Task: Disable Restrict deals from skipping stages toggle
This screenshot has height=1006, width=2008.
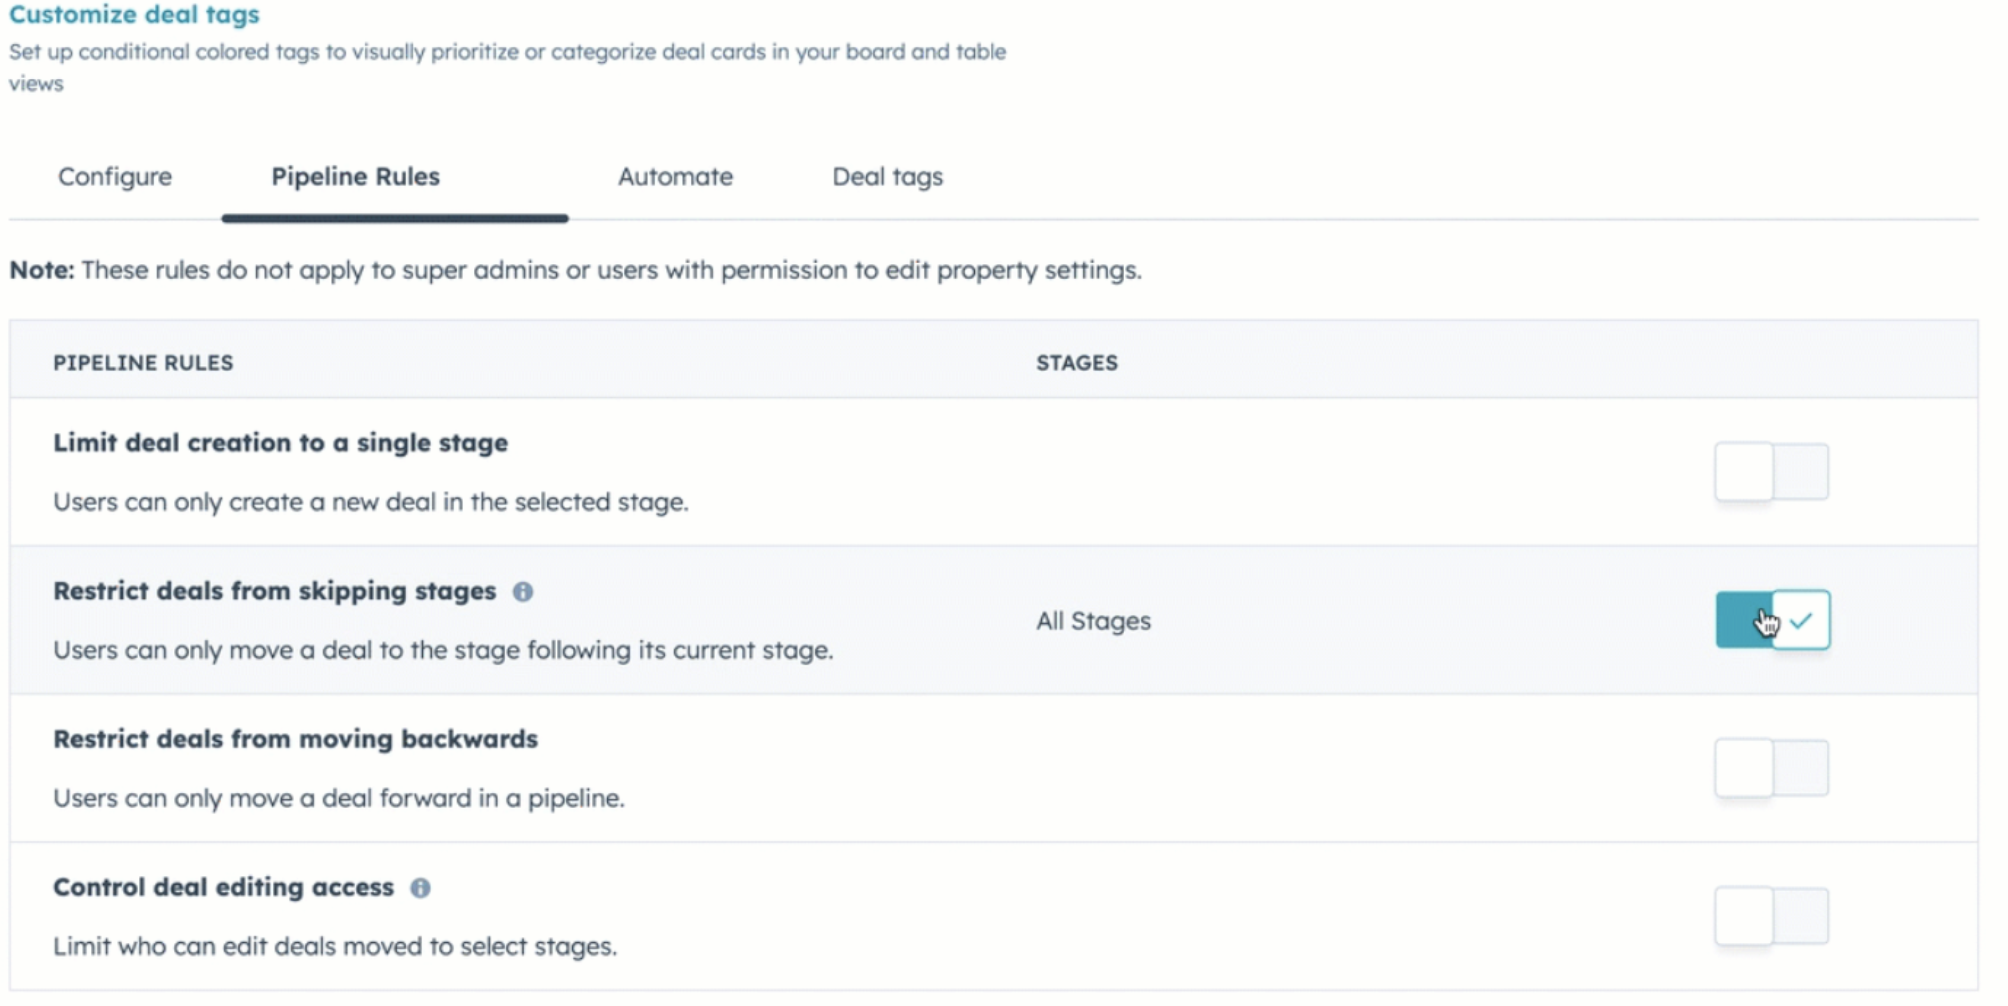Action: [1773, 620]
